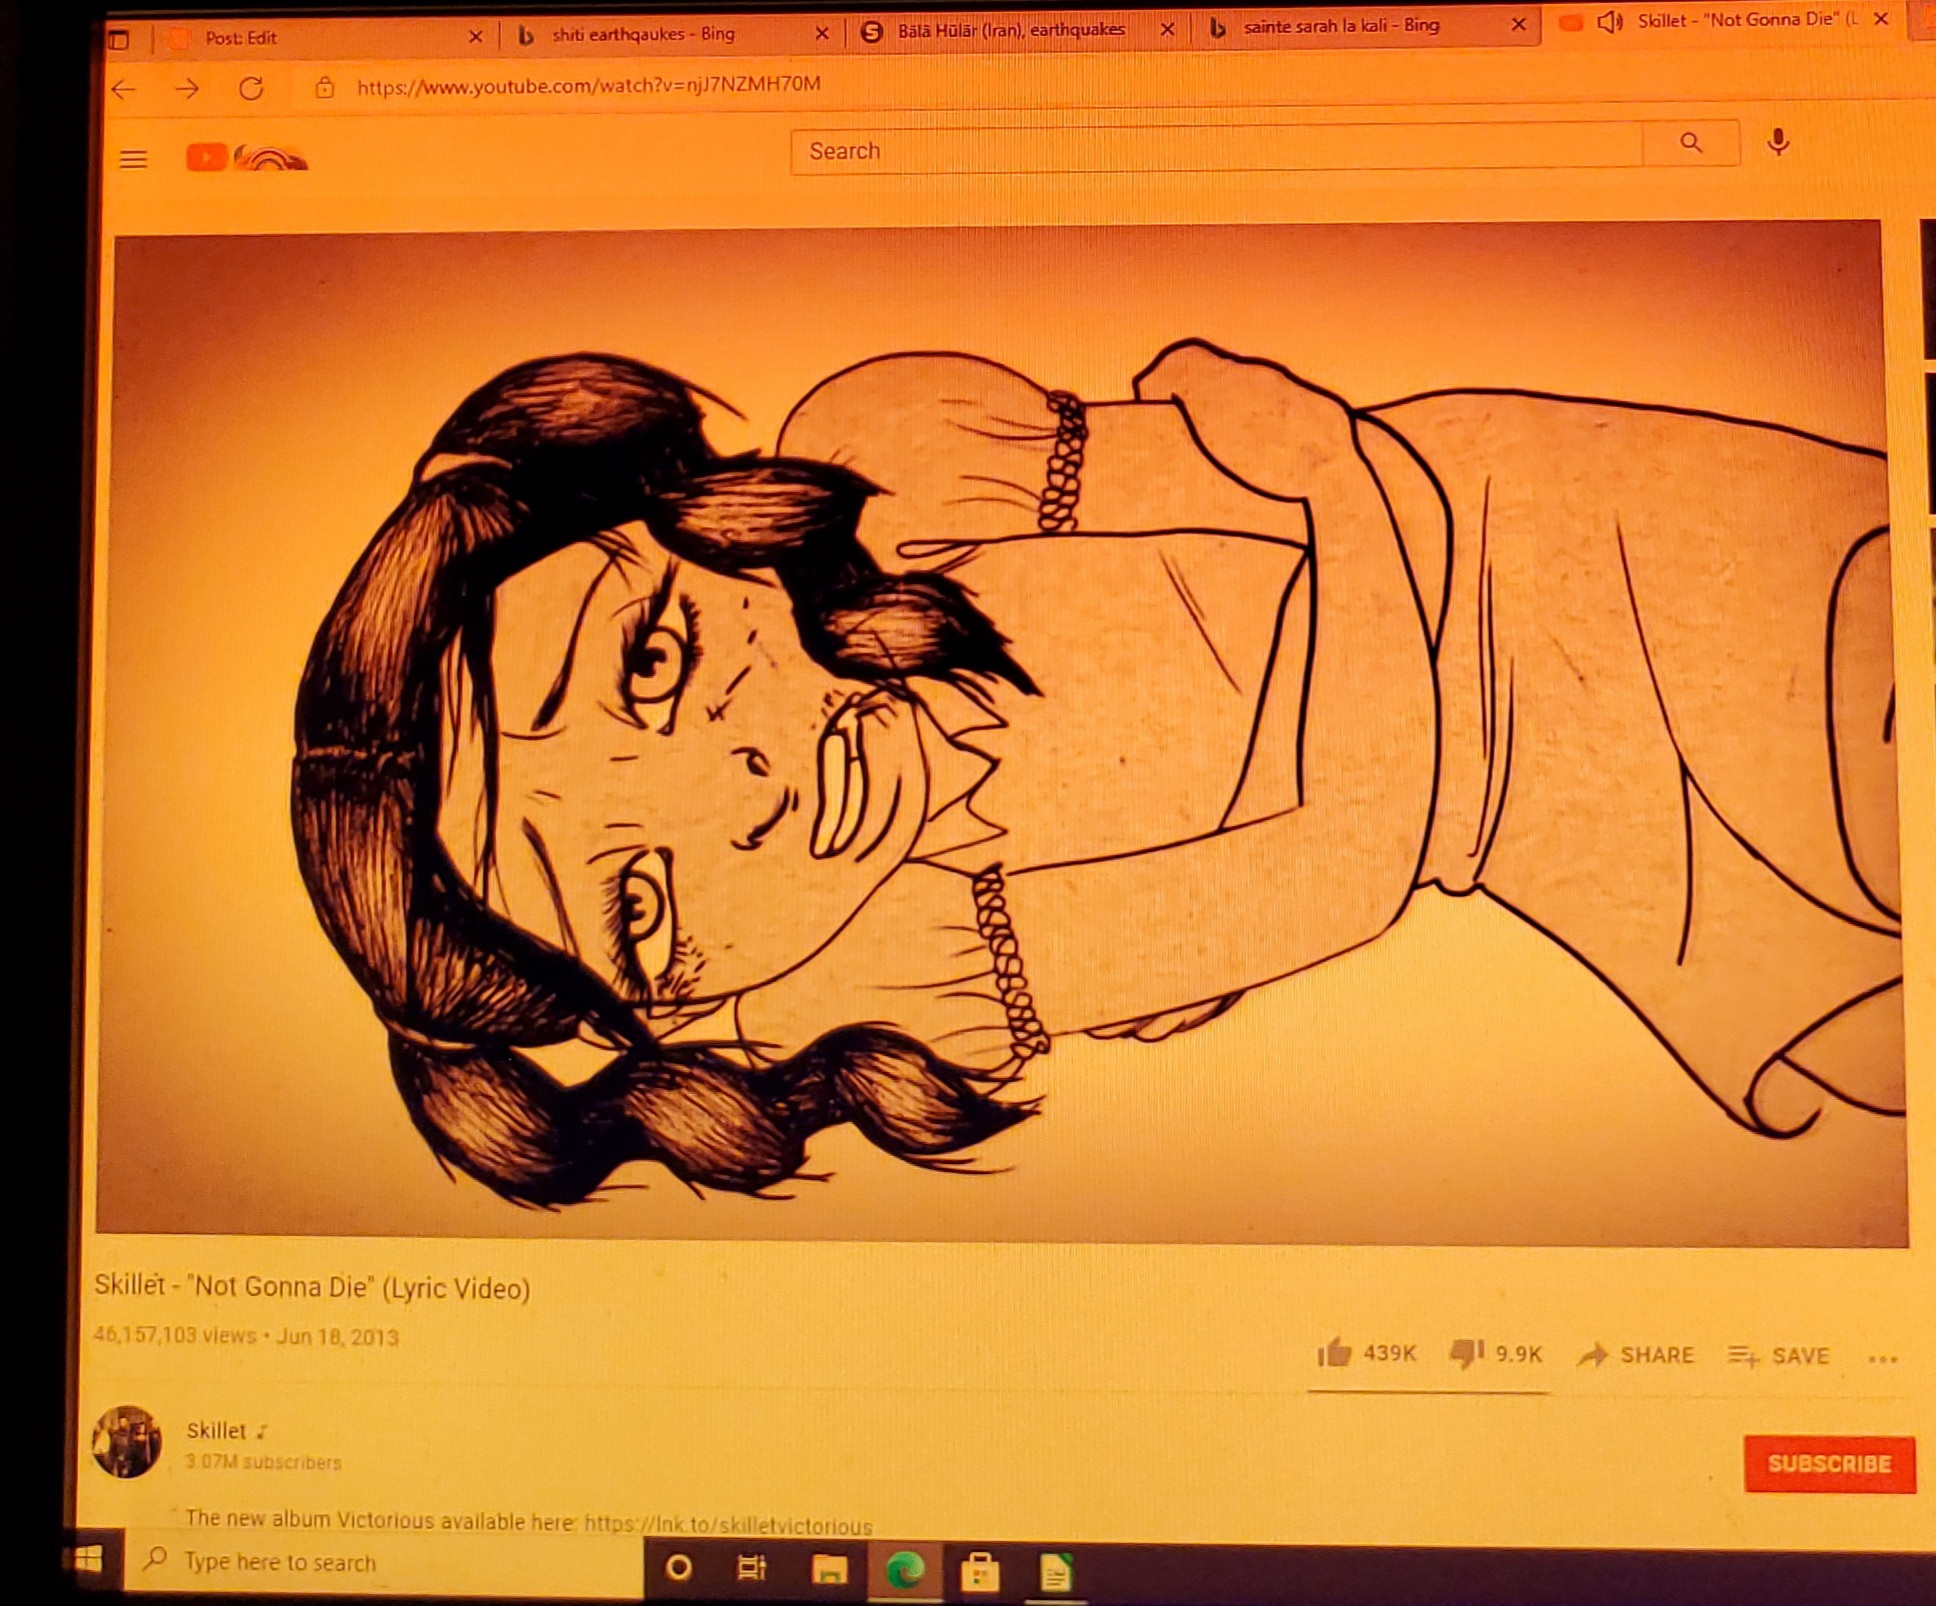
Task: Click the address bar lock icon
Action: [x=324, y=88]
